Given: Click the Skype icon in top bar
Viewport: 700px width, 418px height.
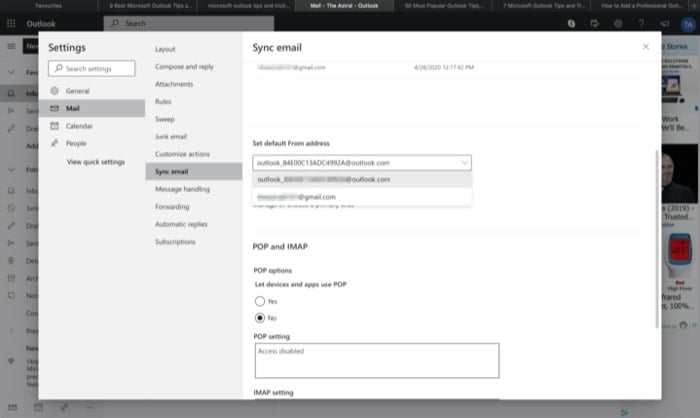Looking at the screenshot, I should (x=571, y=23).
